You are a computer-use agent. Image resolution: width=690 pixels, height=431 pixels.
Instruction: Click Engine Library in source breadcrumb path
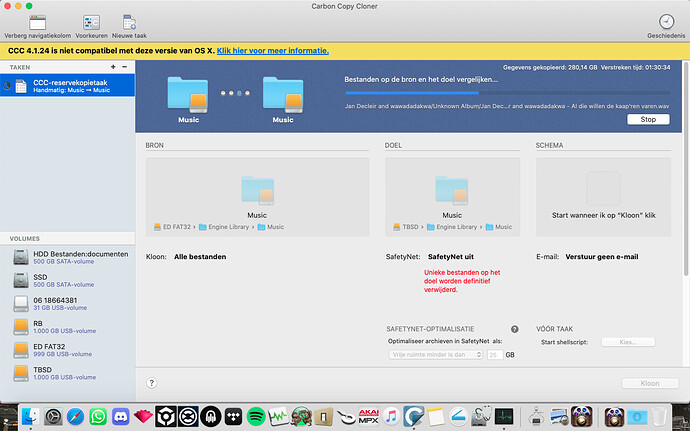pyautogui.click(x=224, y=227)
